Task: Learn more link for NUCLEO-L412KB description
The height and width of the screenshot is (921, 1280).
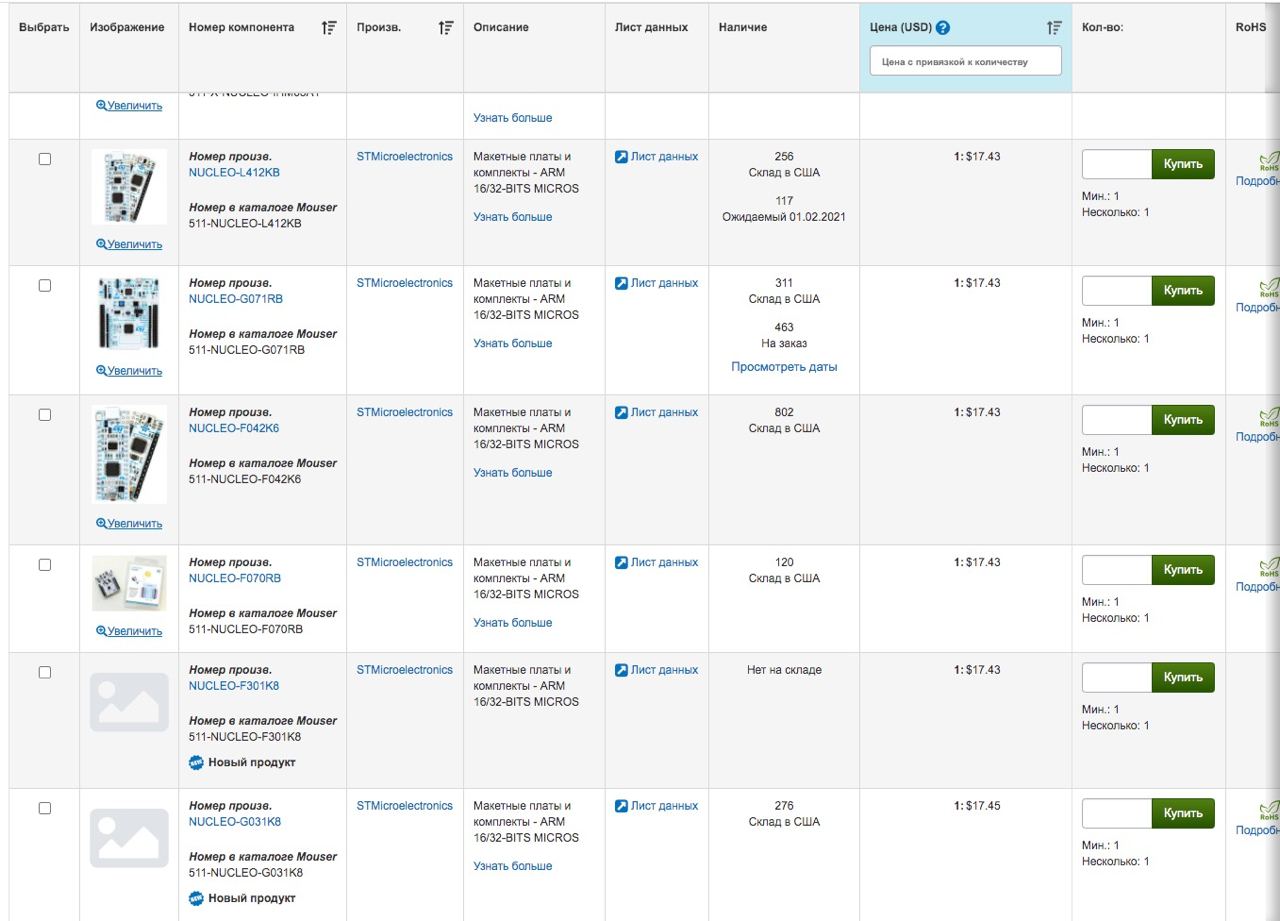Action: [513, 217]
